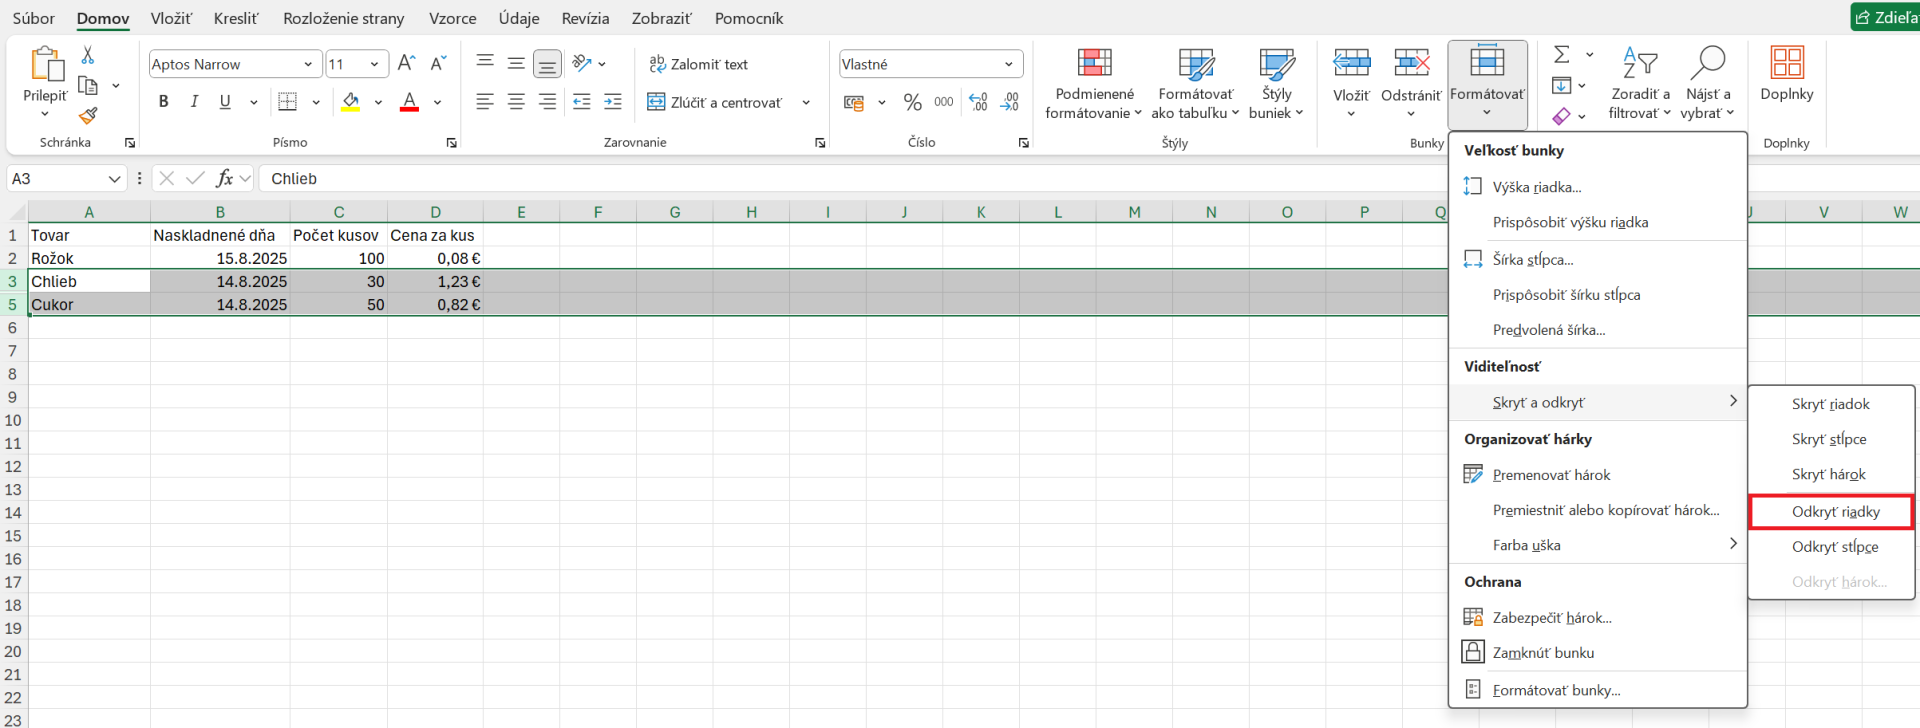Open the number format Vlastné dropdown

(x=1008, y=64)
